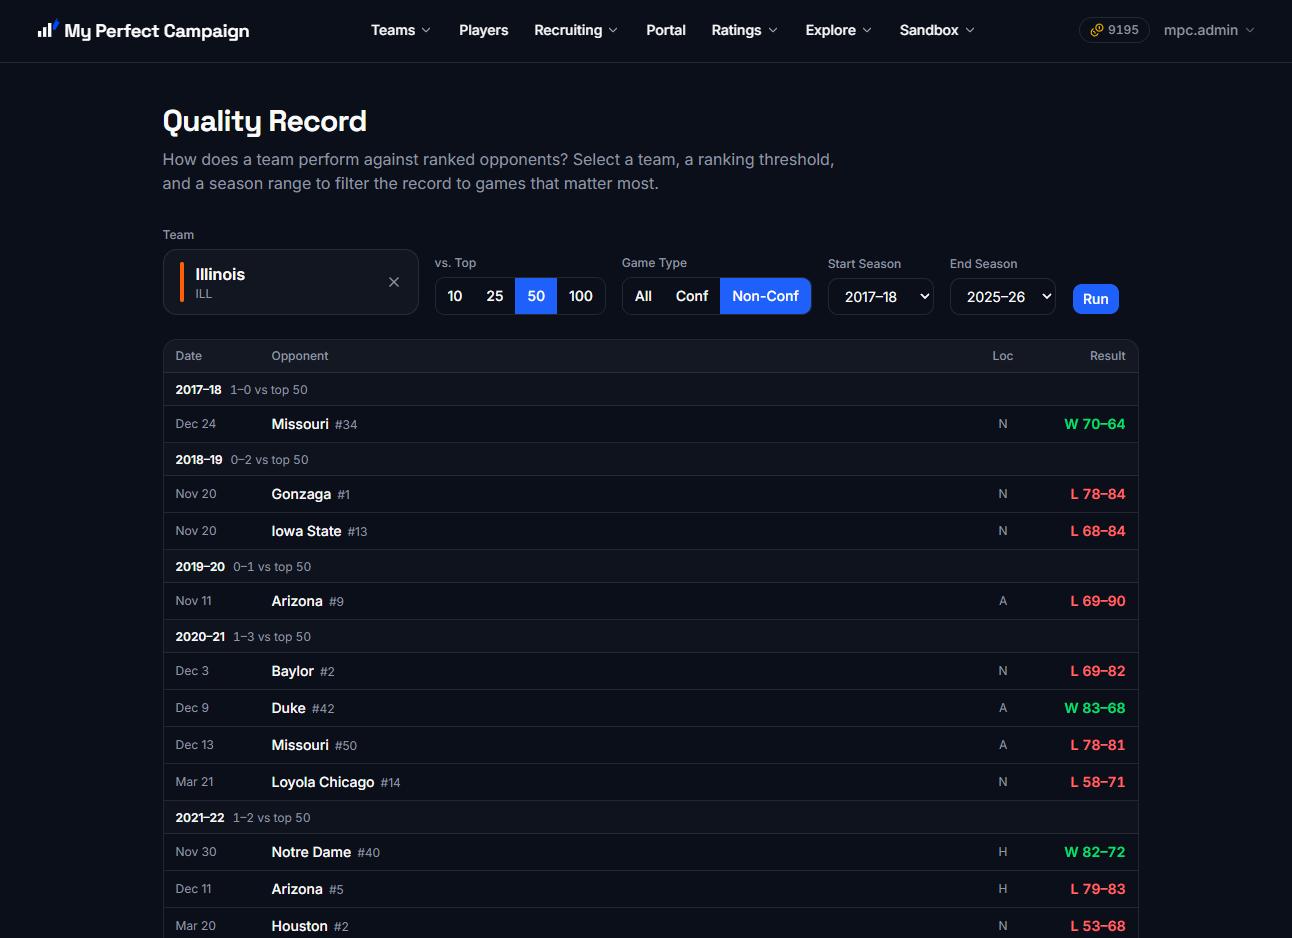Click the L 78–84 result
The width and height of the screenshot is (1292, 938).
point(1098,494)
